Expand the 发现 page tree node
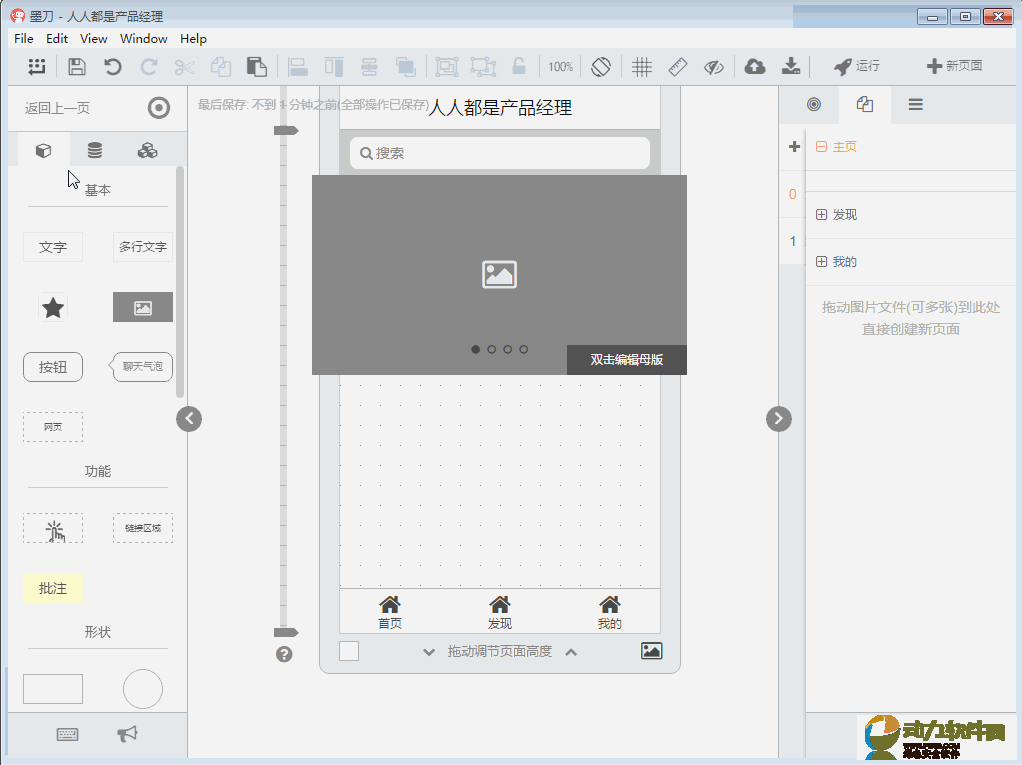The width and height of the screenshot is (1022, 765). [821, 214]
